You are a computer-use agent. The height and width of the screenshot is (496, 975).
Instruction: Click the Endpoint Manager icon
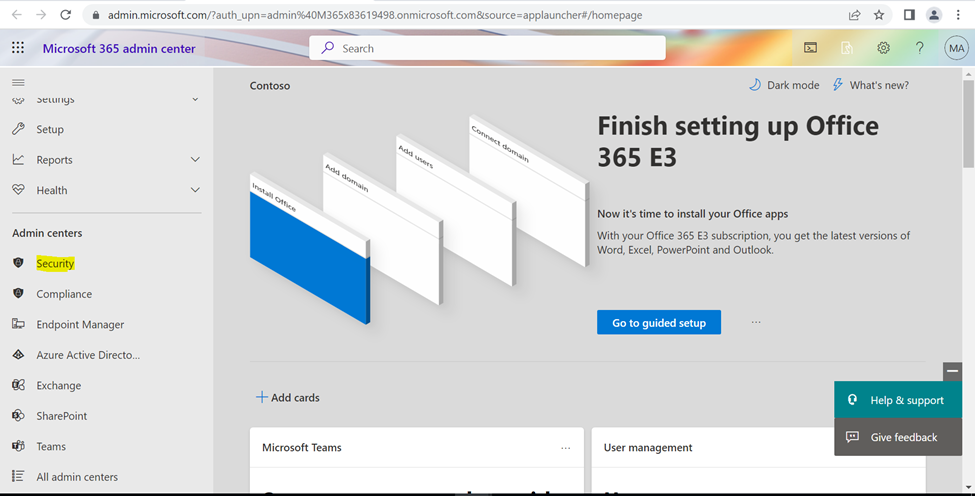click(19, 324)
